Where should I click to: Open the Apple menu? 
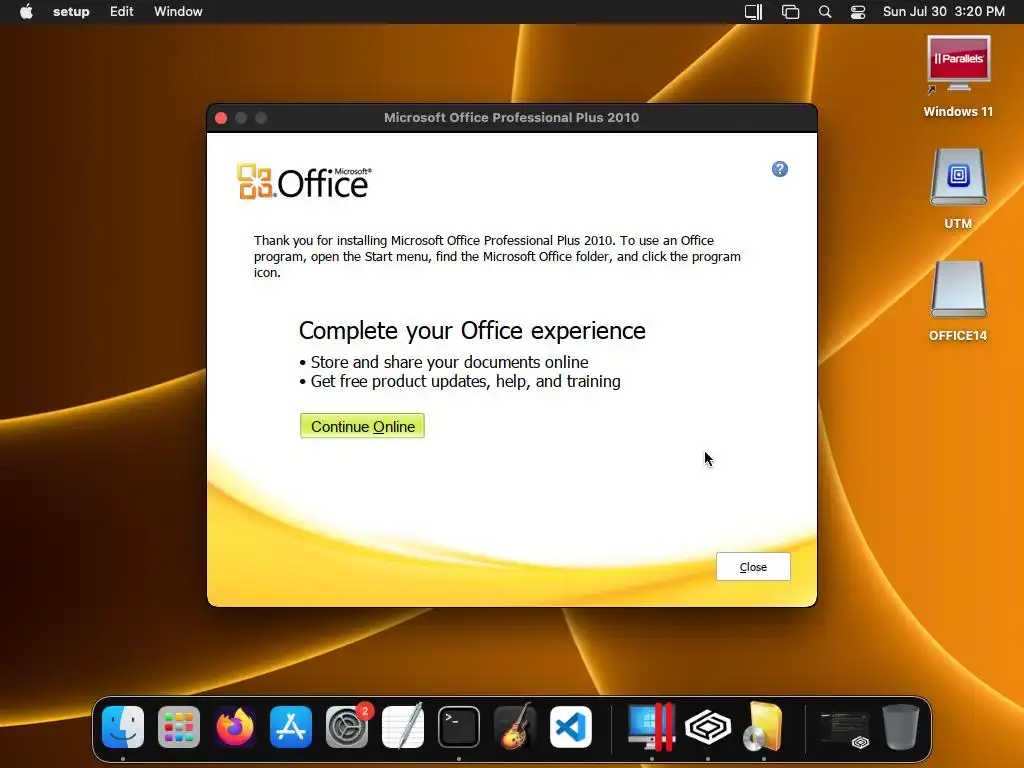[26, 12]
